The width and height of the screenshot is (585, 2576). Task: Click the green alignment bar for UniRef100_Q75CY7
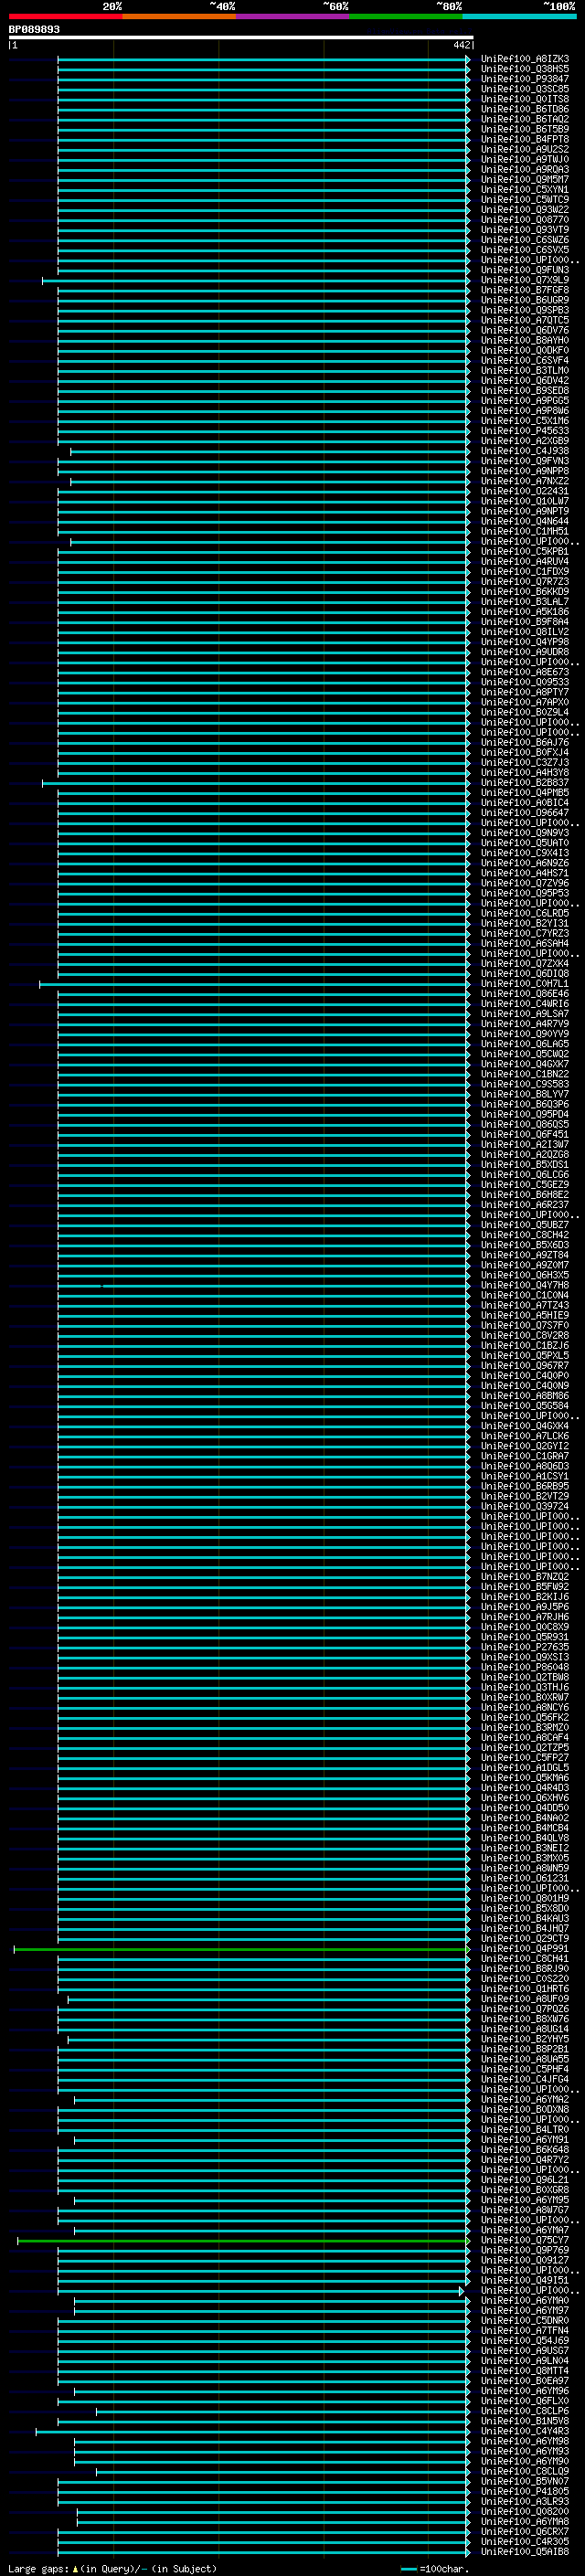pos(243,2242)
